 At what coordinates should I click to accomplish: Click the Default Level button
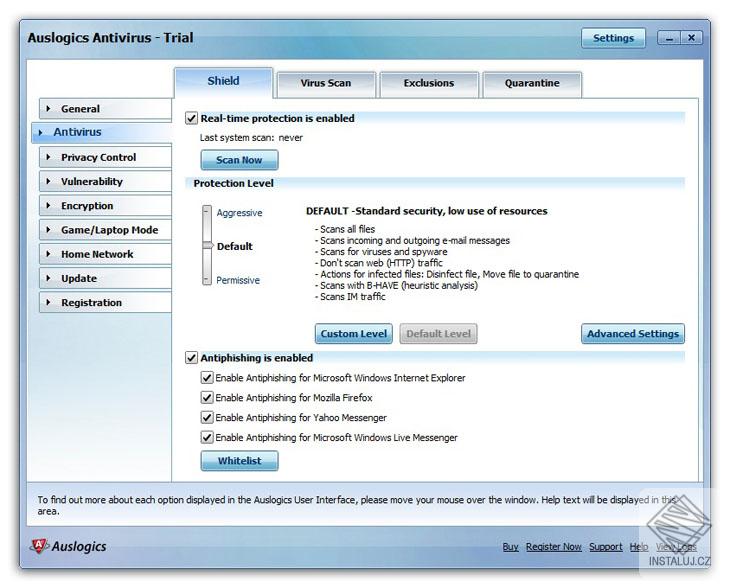(438, 334)
